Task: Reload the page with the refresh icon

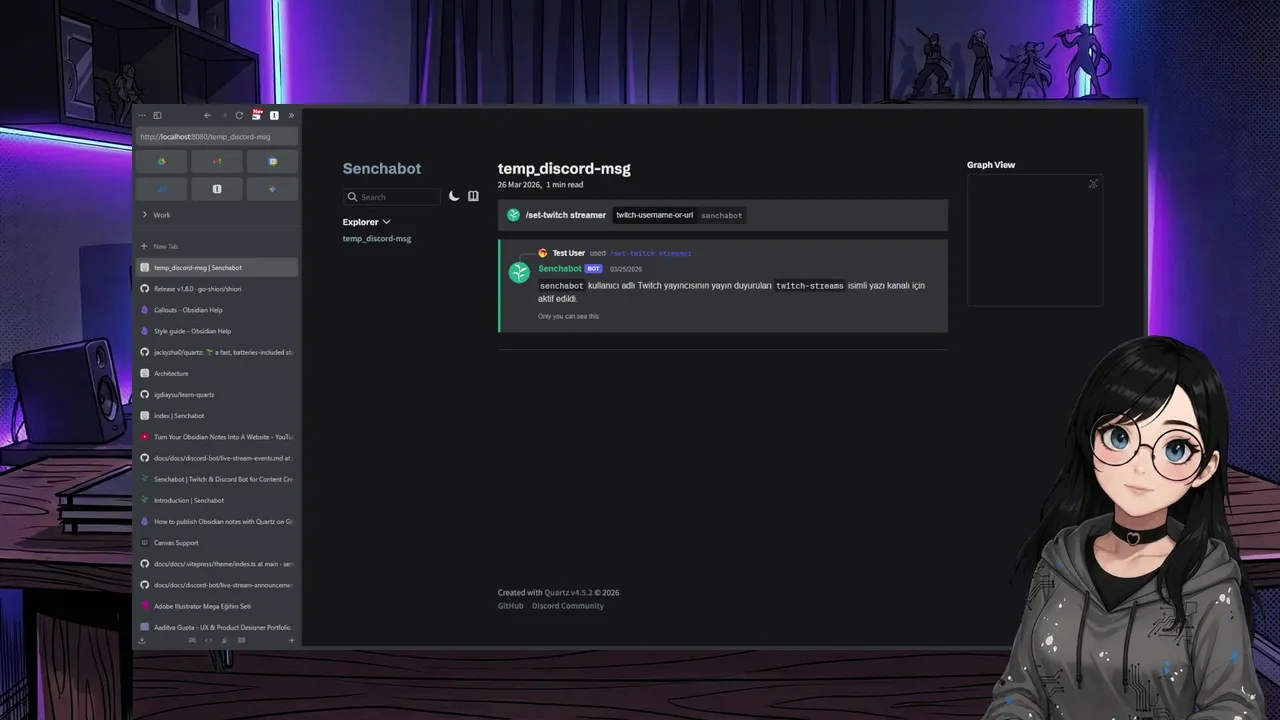Action: pos(239,116)
